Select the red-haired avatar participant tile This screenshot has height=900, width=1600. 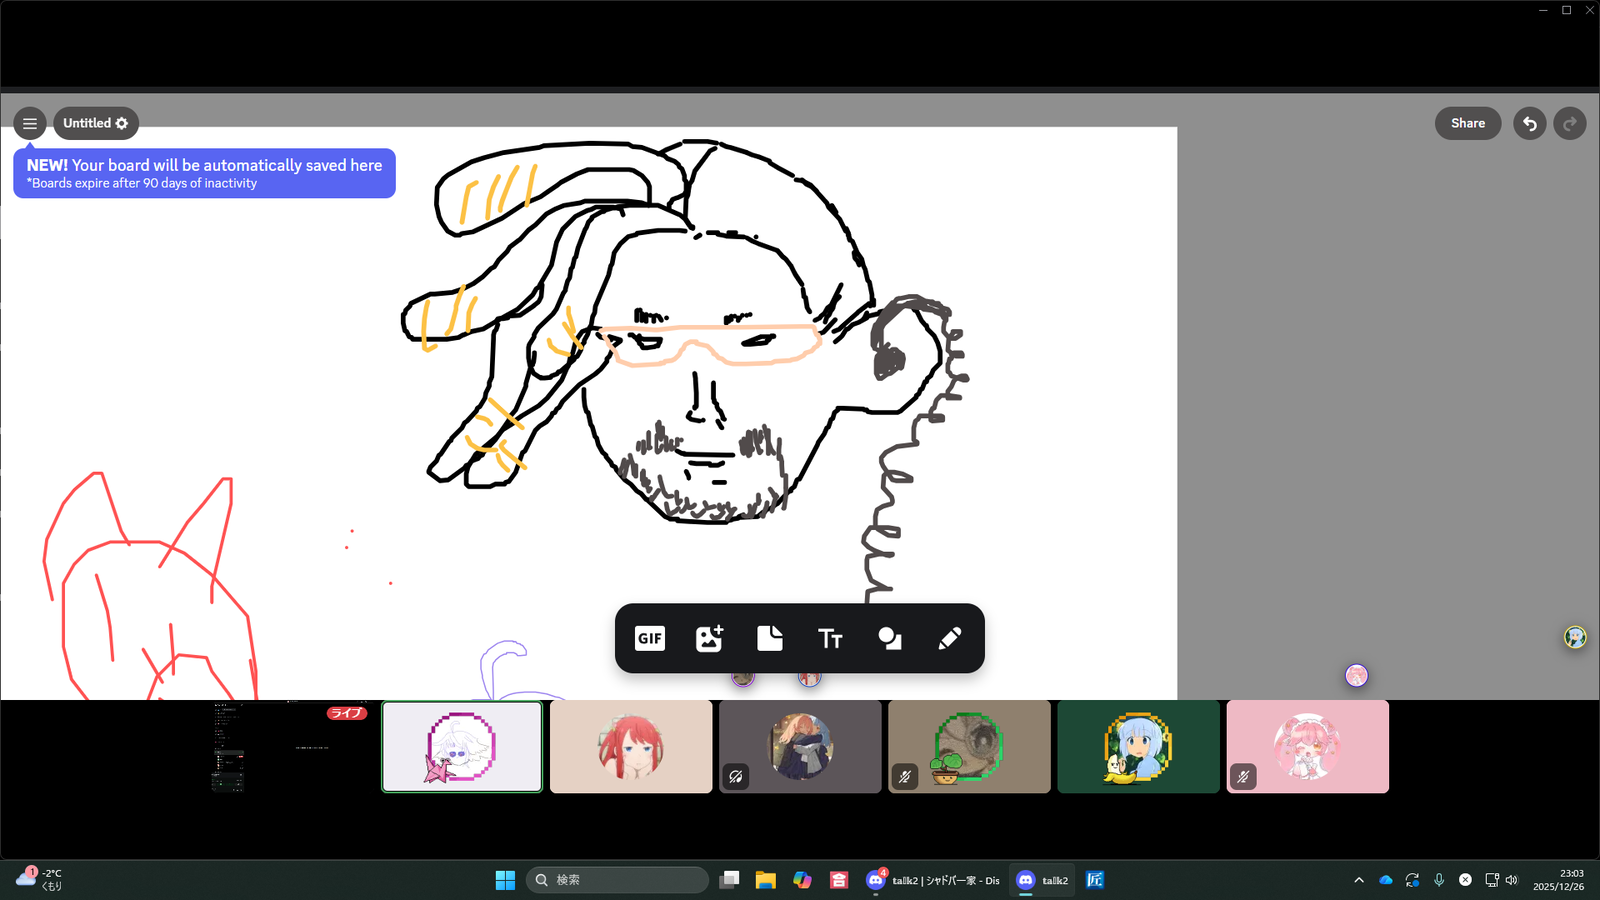(x=631, y=747)
